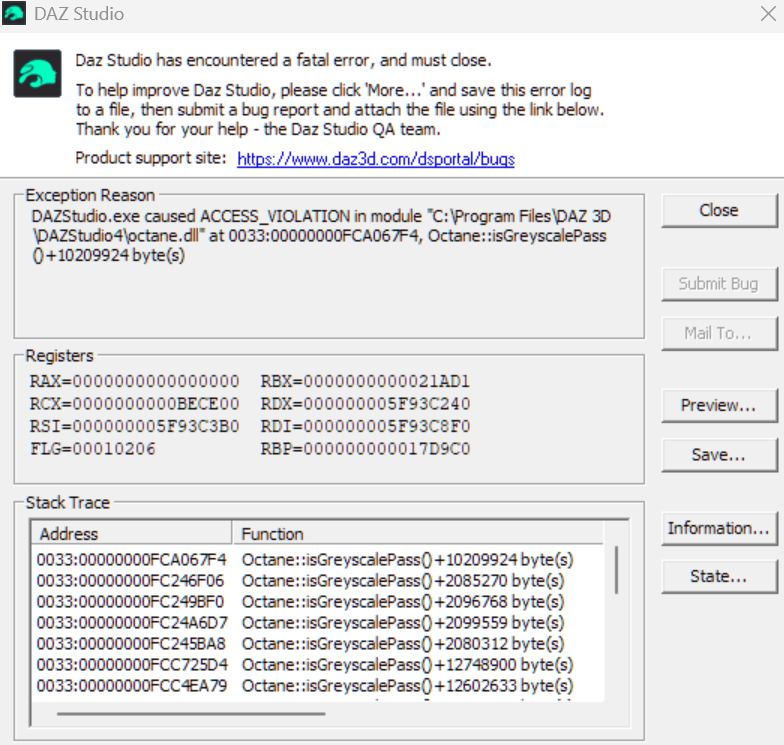Click the 'Product support site:' label
The width and height of the screenshot is (784, 745).
(150, 158)
